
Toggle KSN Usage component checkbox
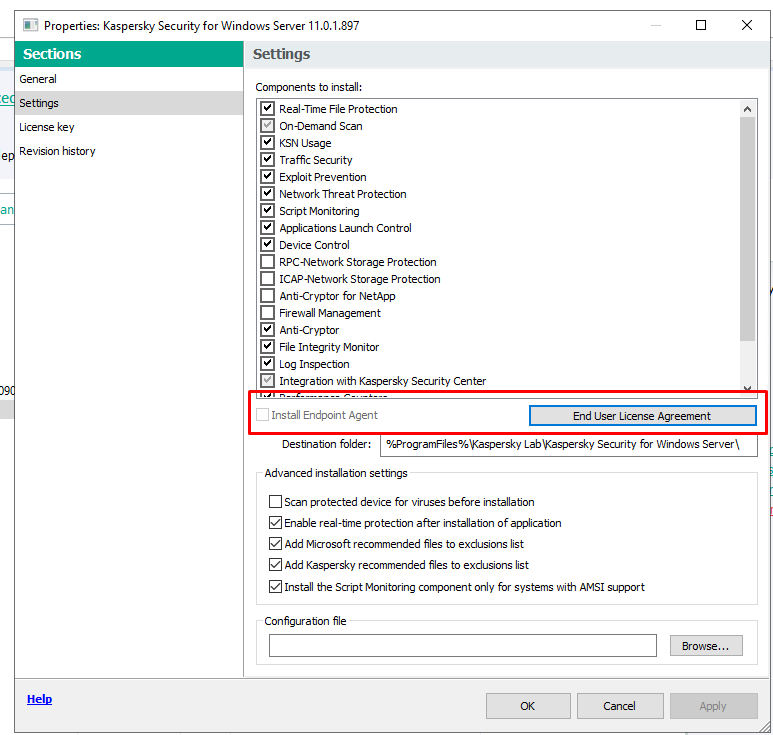[267, 142]
